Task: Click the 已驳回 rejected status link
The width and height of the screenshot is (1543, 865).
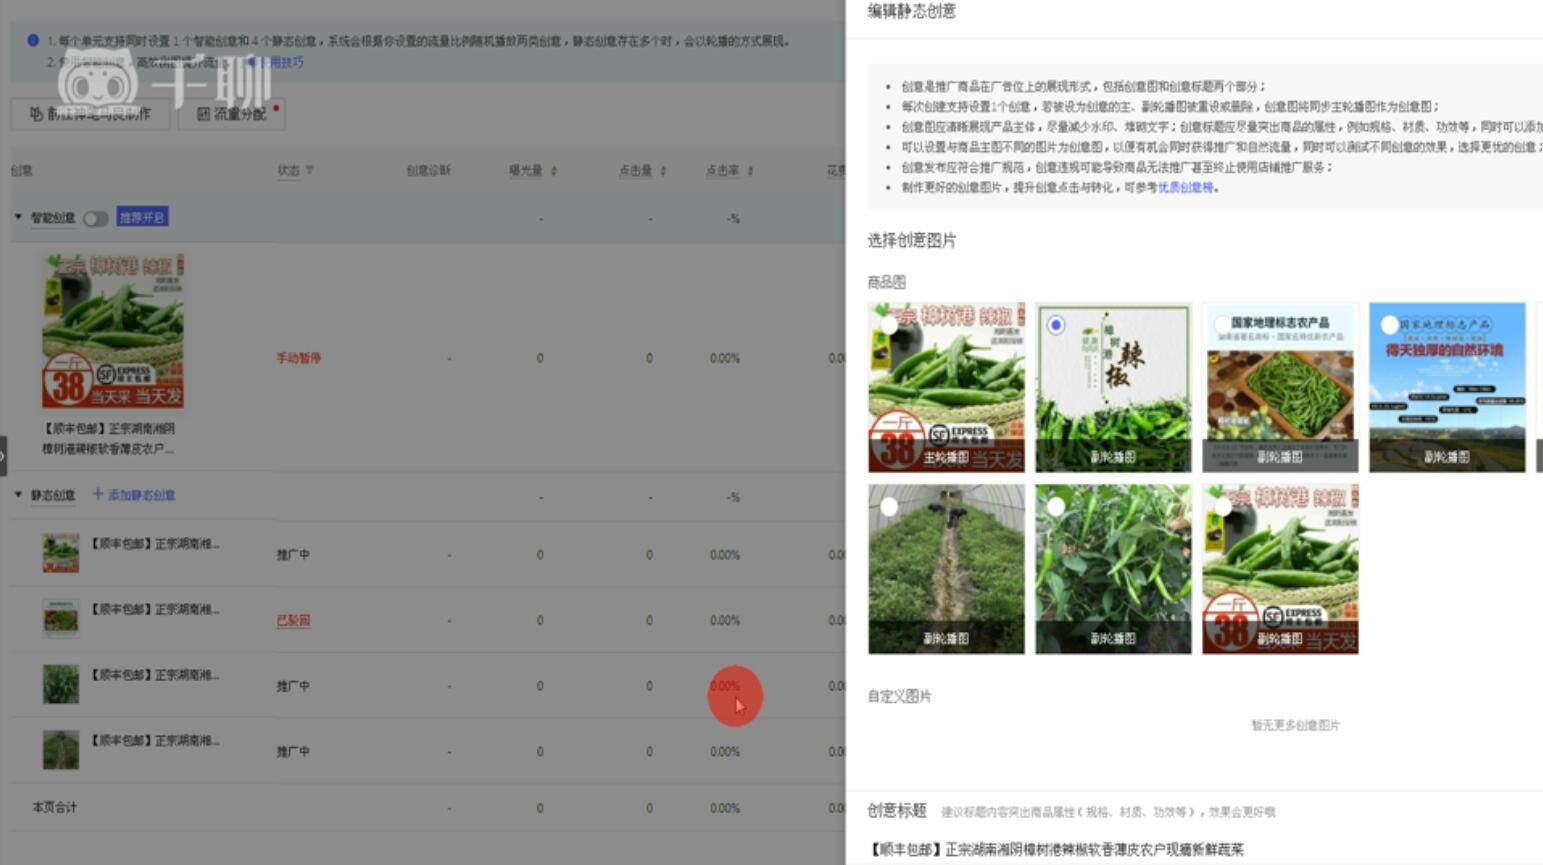Action: point(293,621)
